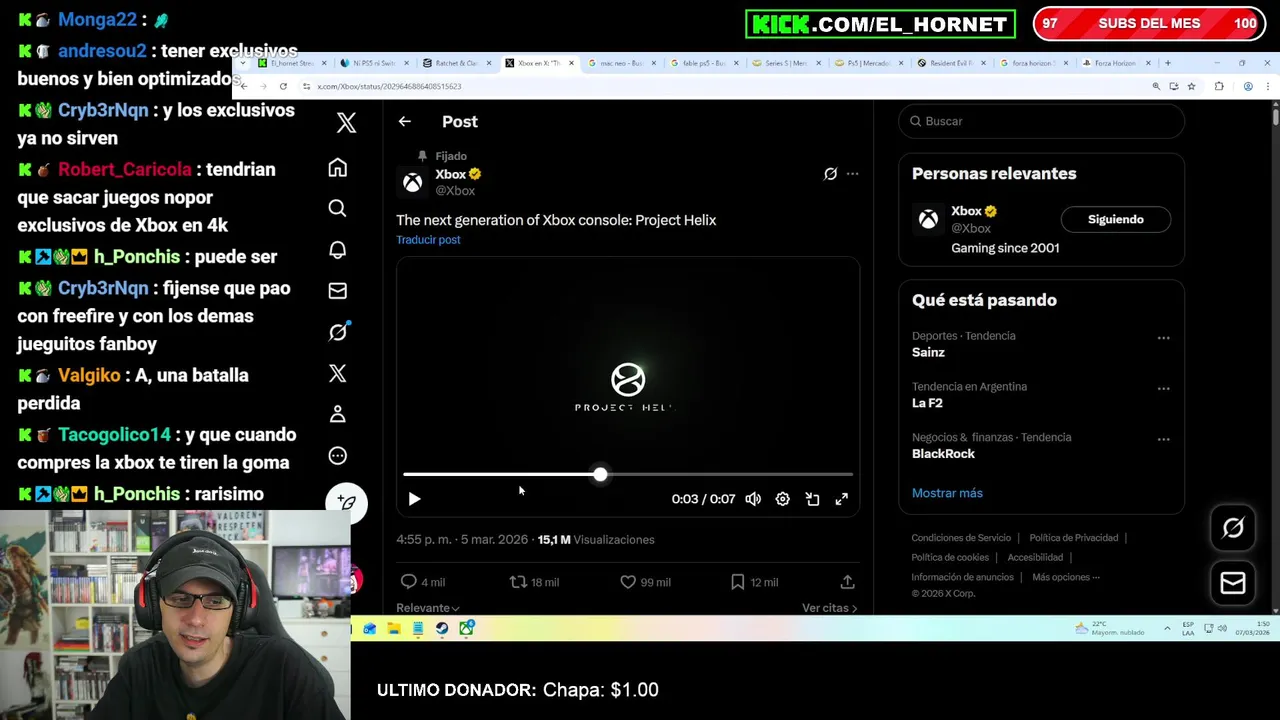Play the Project Helix video
This screenshot has width=1280, height=720.
414,499
